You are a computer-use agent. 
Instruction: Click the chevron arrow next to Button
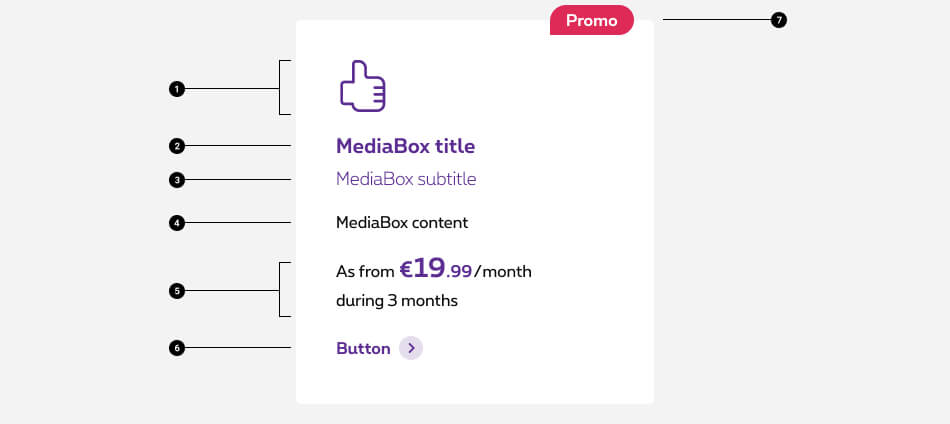tap(411, 348)
